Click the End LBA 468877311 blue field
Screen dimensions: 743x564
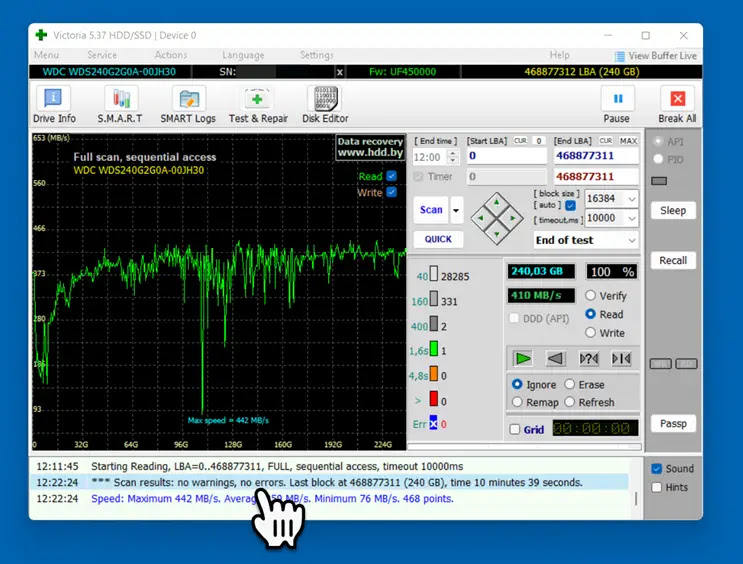pos(596,156)
